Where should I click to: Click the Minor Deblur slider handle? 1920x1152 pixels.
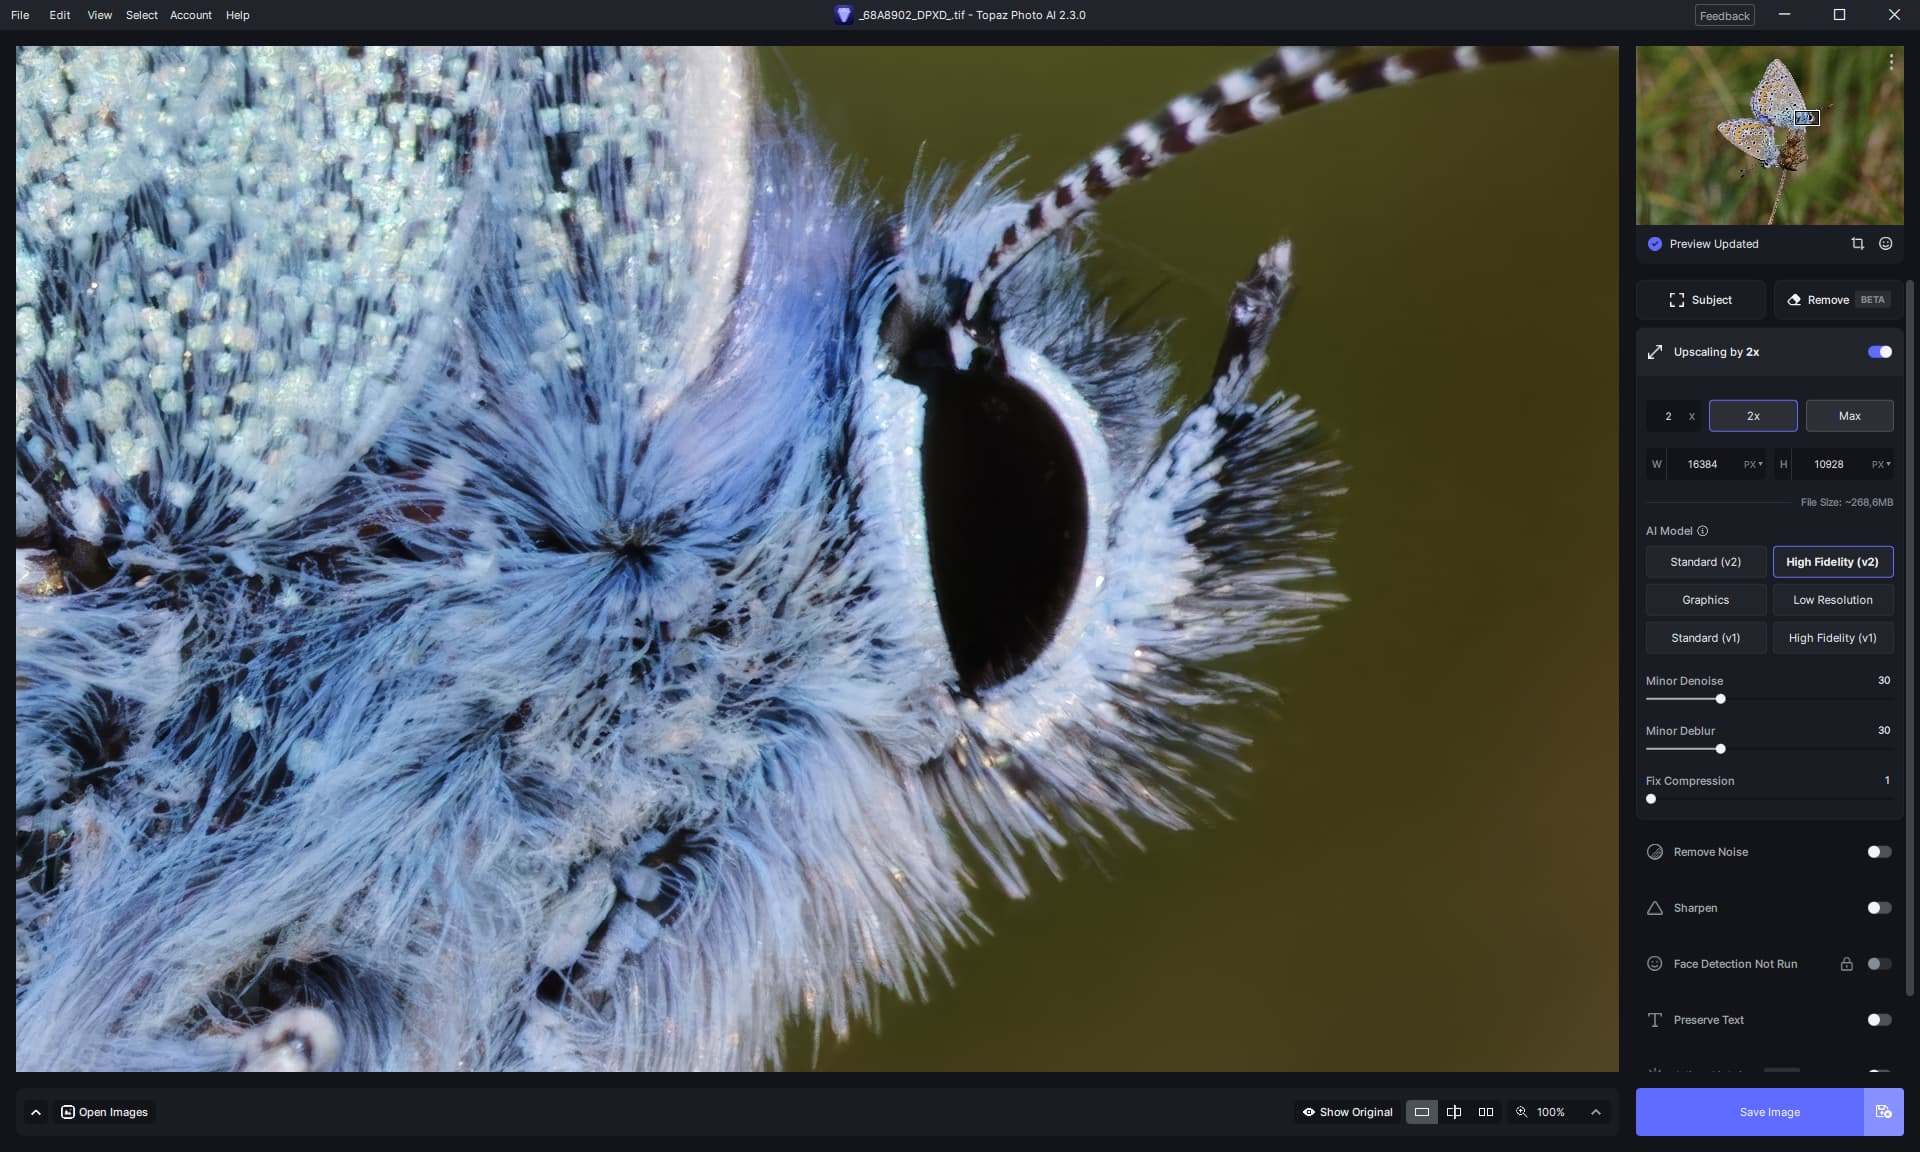(x=1720, y=749)
